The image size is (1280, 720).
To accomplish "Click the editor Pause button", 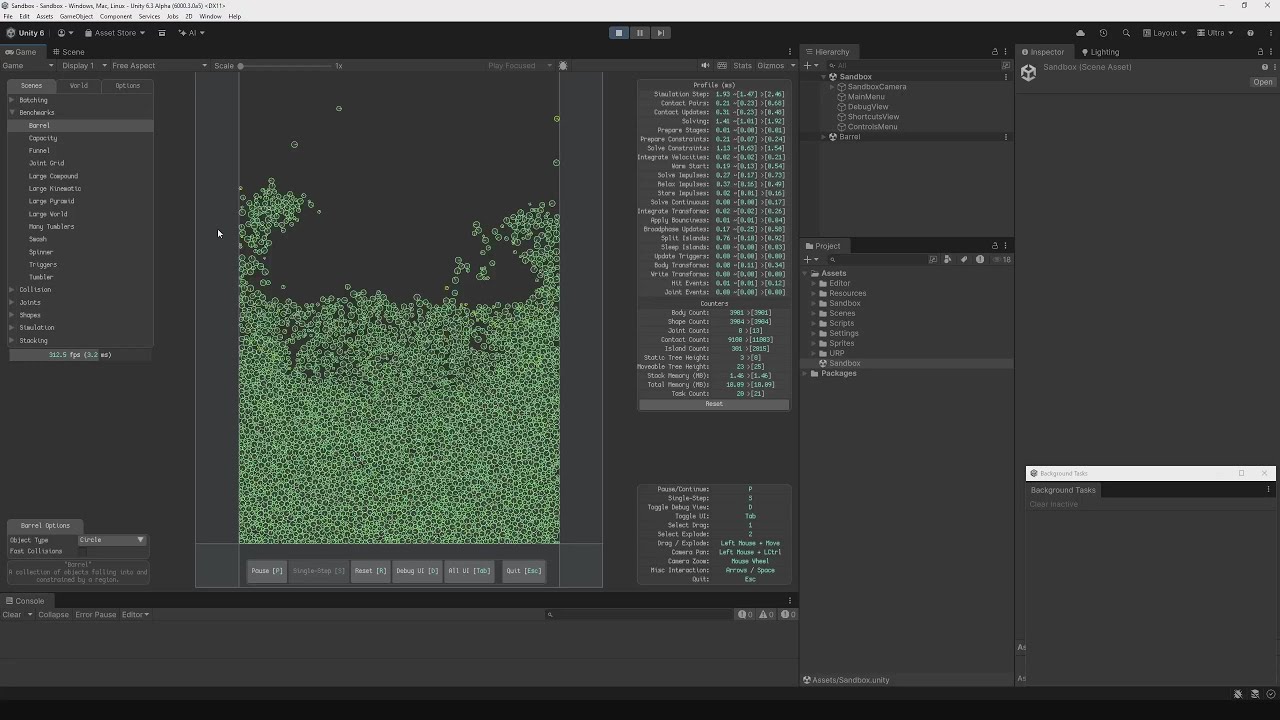I will click(640, 33).
